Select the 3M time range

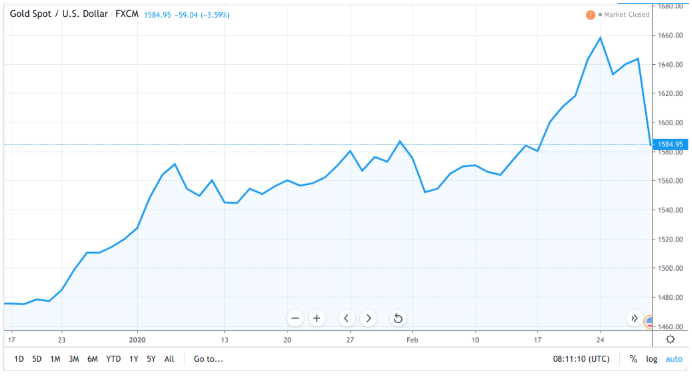pos(74,359)
